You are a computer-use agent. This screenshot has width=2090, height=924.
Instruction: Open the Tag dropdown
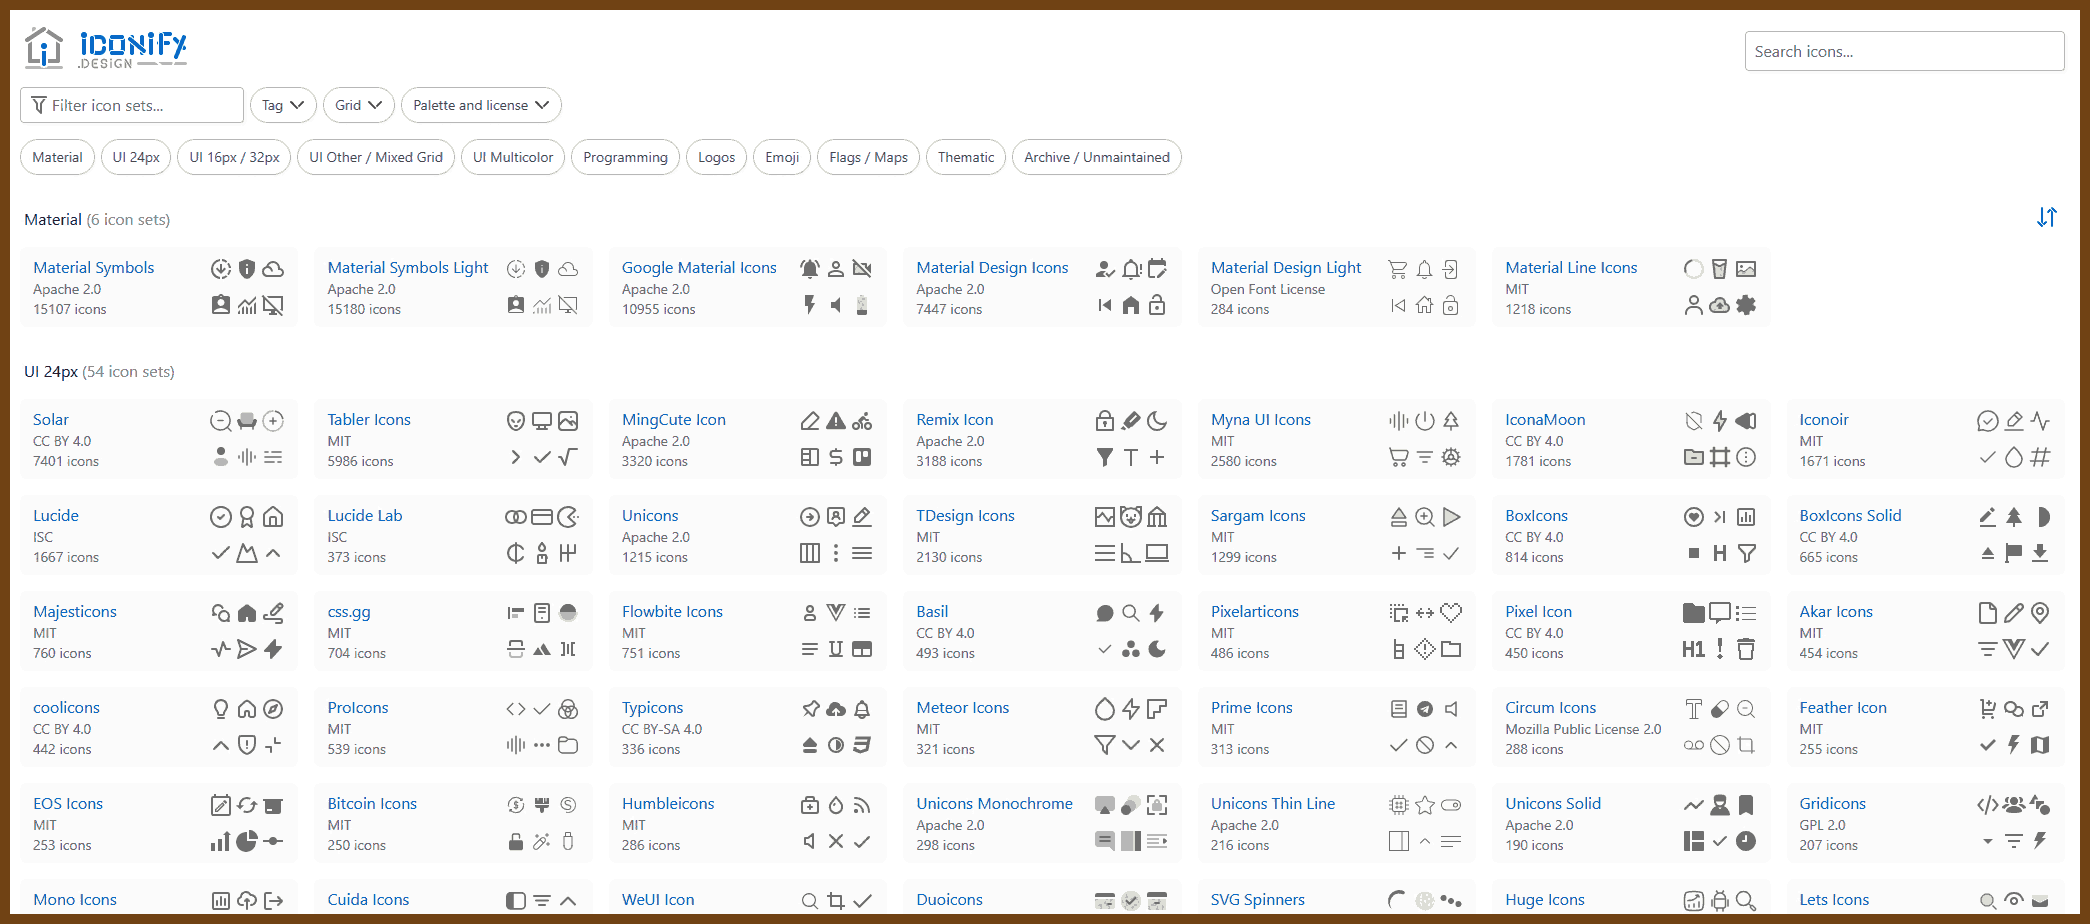tap(283, 105)
